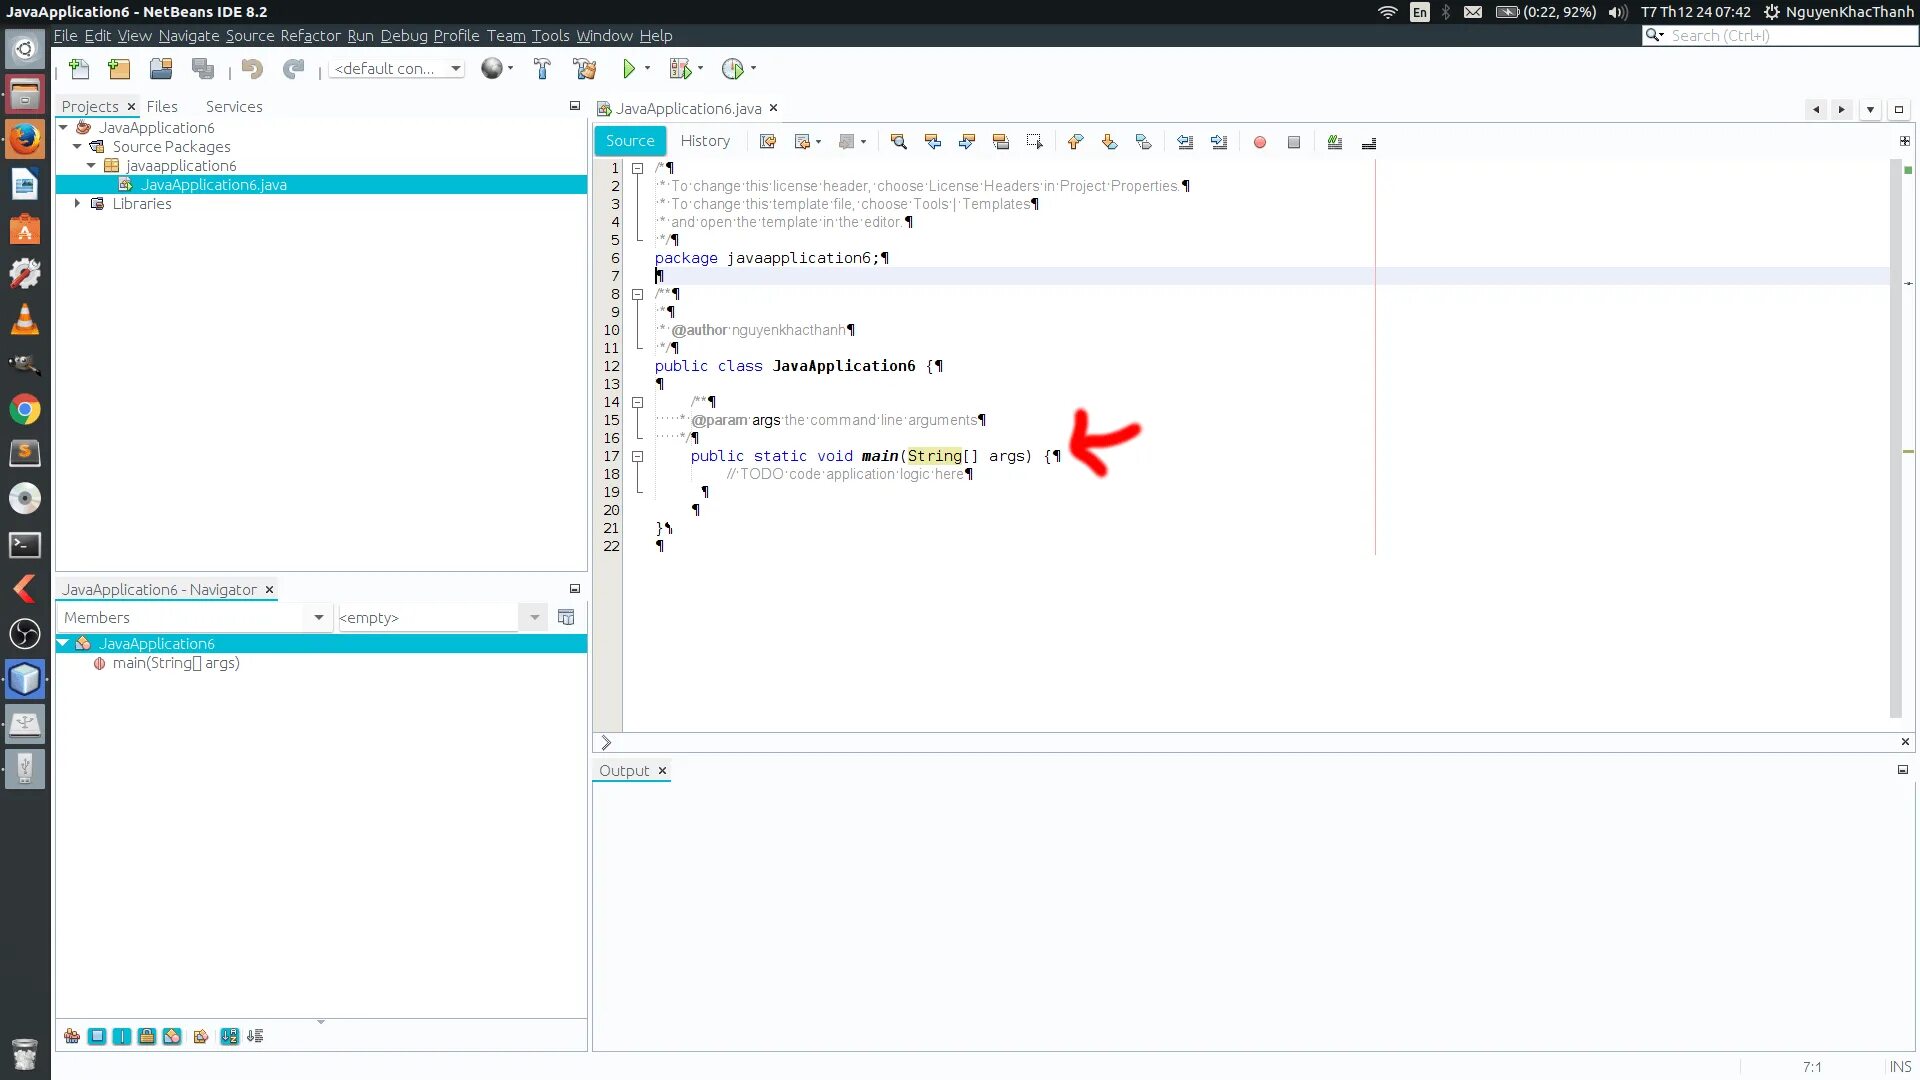Toggle Show Inherited Members in Navigator
Screen dimensions: 1920x1080
point(72,1036)
